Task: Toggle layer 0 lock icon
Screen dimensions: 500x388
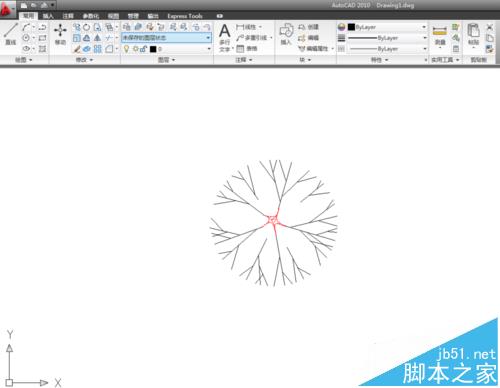Action: pos(144,49)
